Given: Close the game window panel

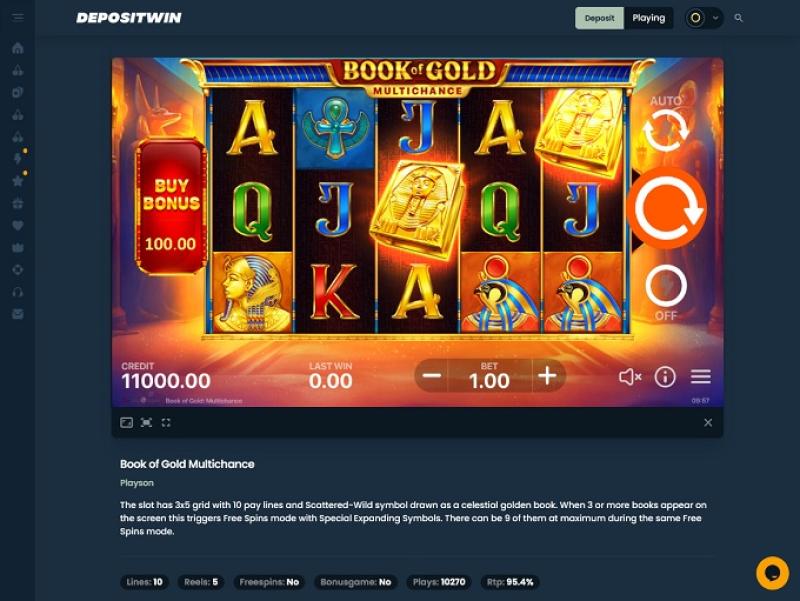Looking at the screenshot, I should click(708, 422).
